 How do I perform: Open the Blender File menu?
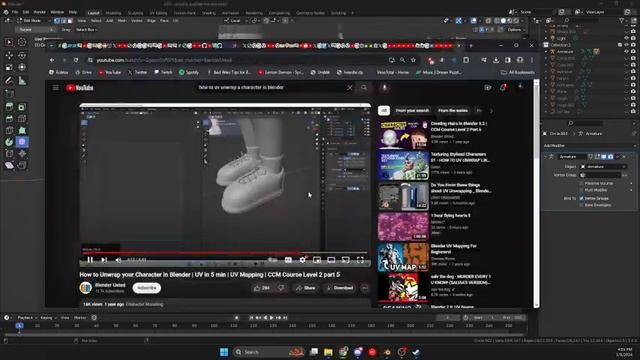point(15,12)
